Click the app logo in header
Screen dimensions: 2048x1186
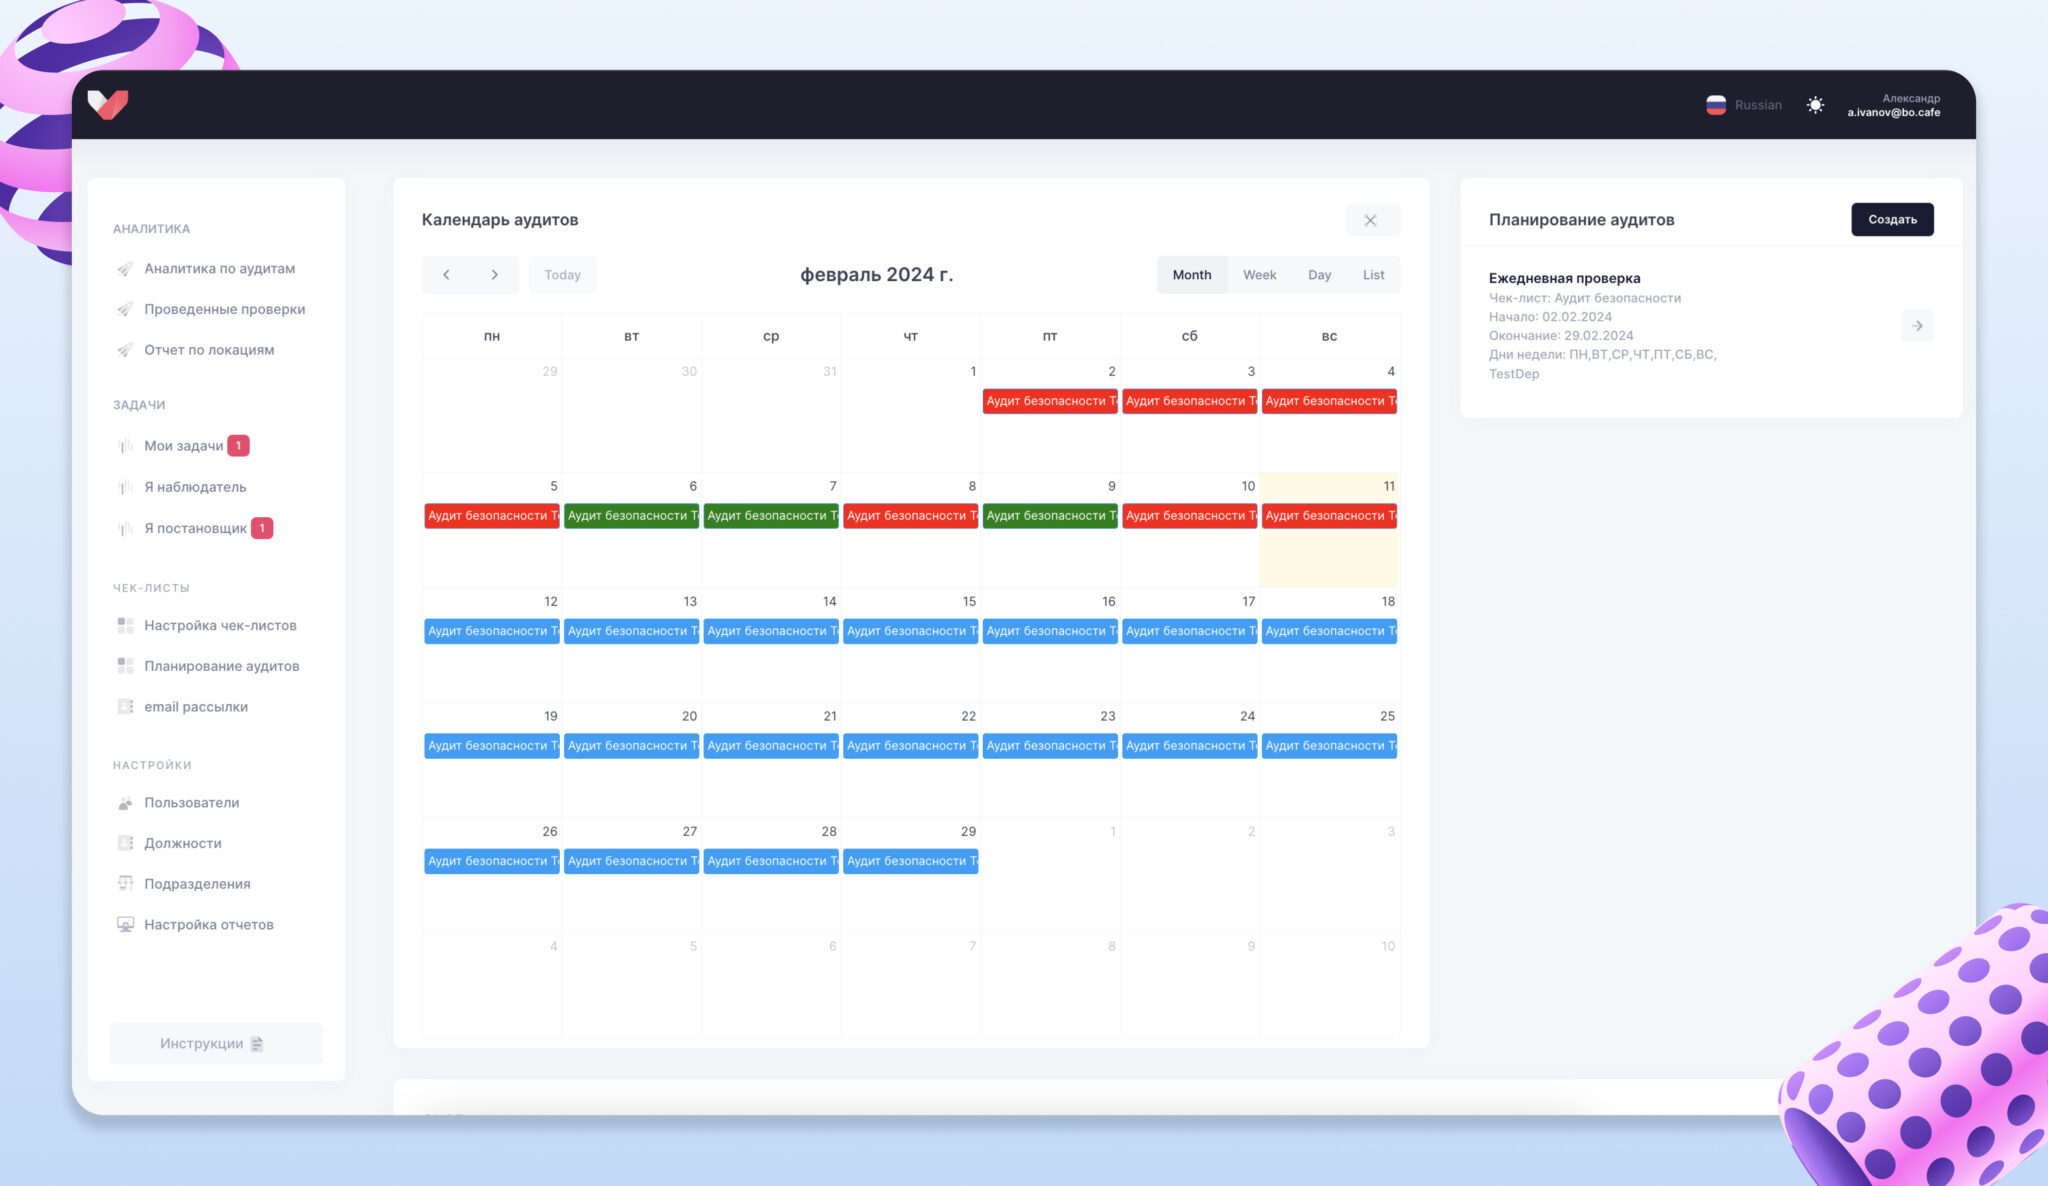[108, 104]
